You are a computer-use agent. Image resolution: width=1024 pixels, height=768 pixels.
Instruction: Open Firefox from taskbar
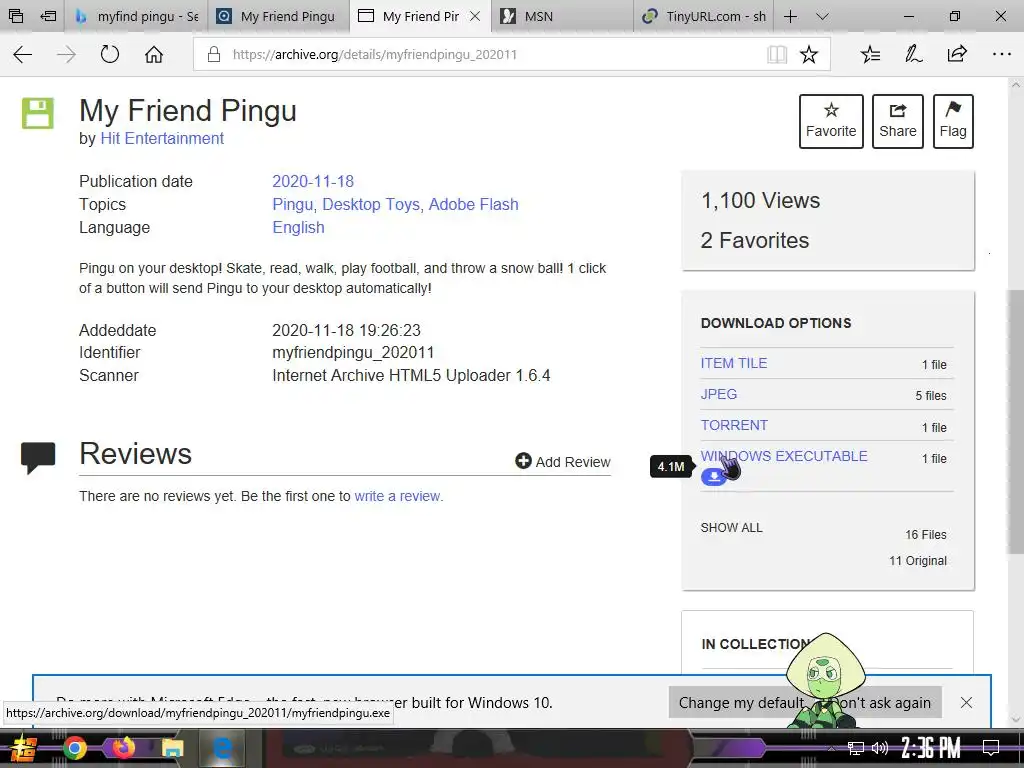tap(123, 748)
